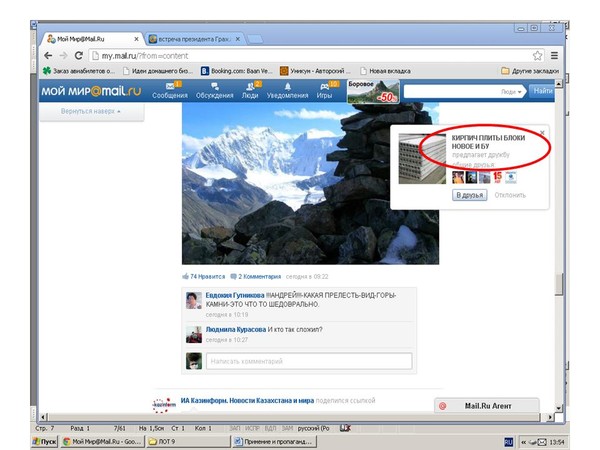Click horizontal scrollbar right arrow

click(550, 417)
